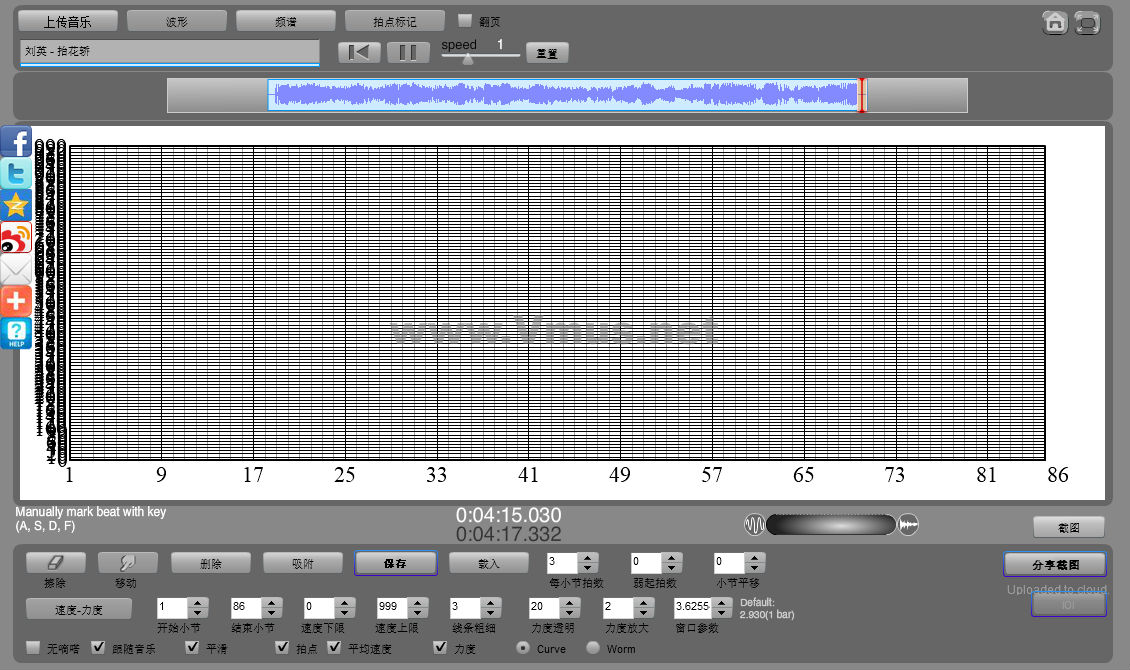Select the move (移动) tool

click(126, 563)
